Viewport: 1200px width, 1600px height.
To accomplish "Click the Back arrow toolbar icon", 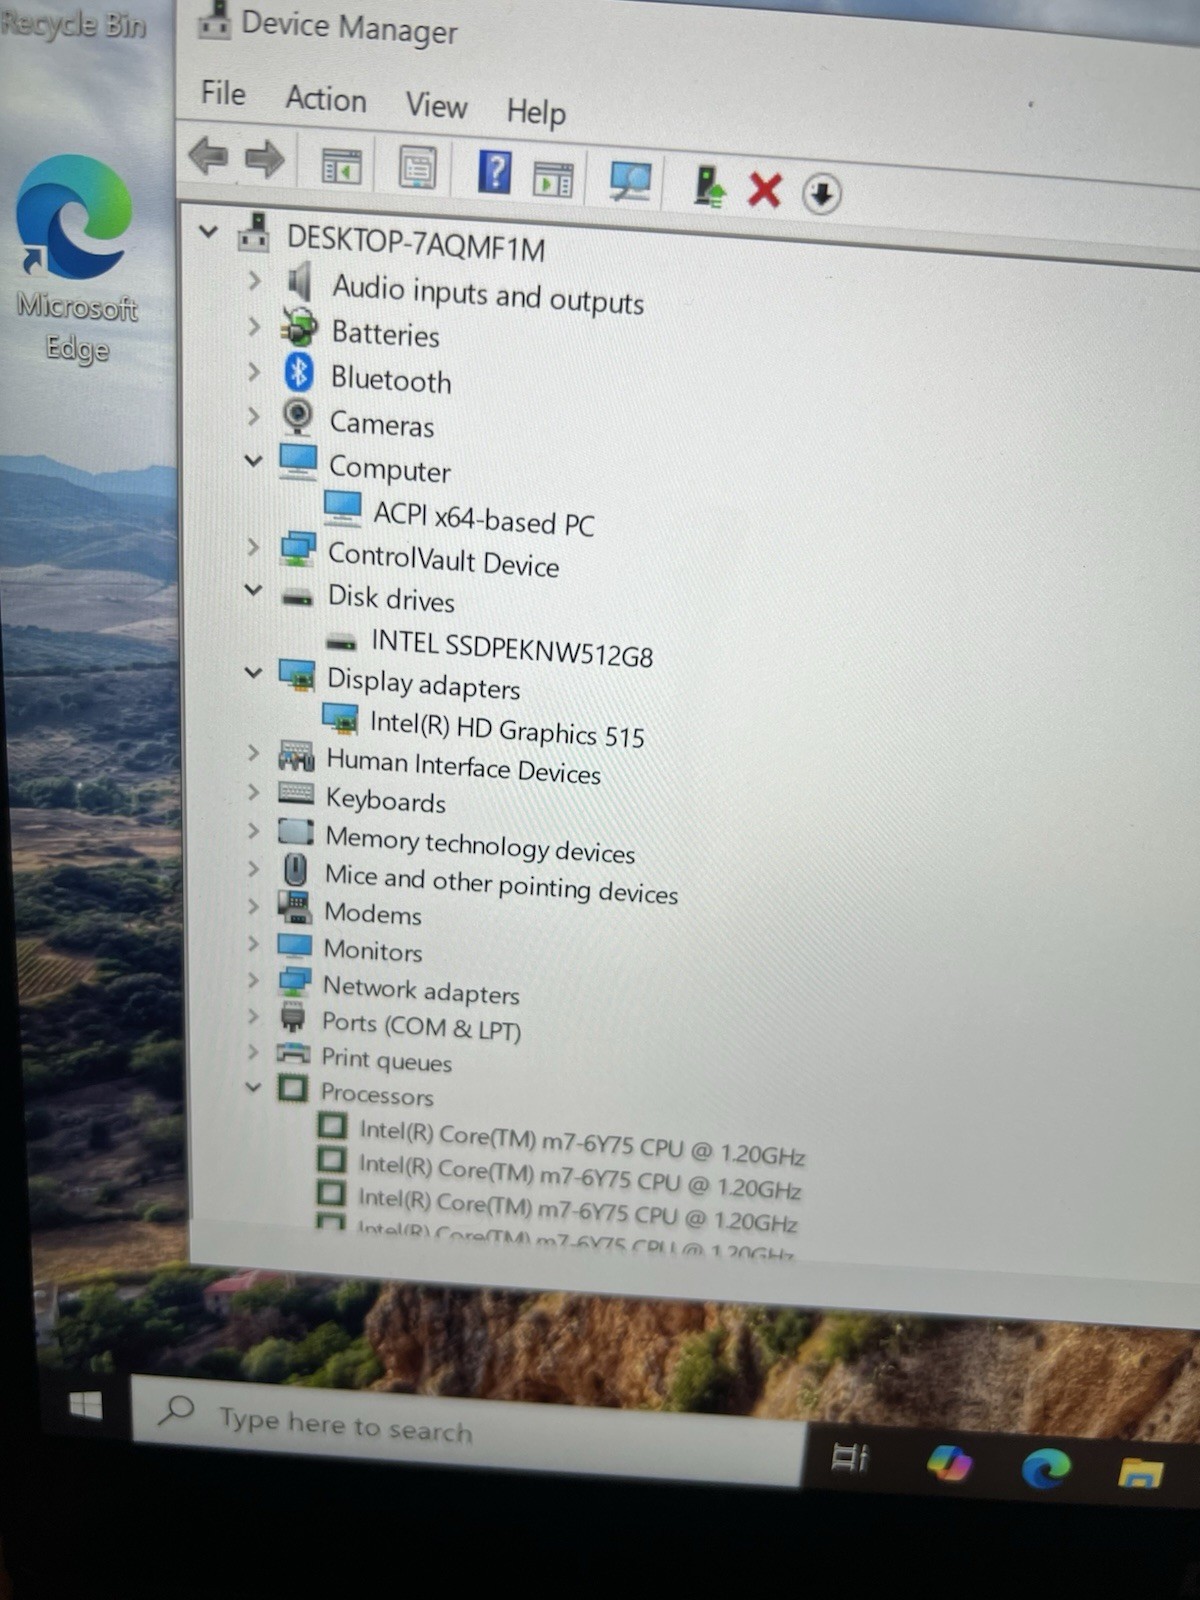I will [208, 156].
